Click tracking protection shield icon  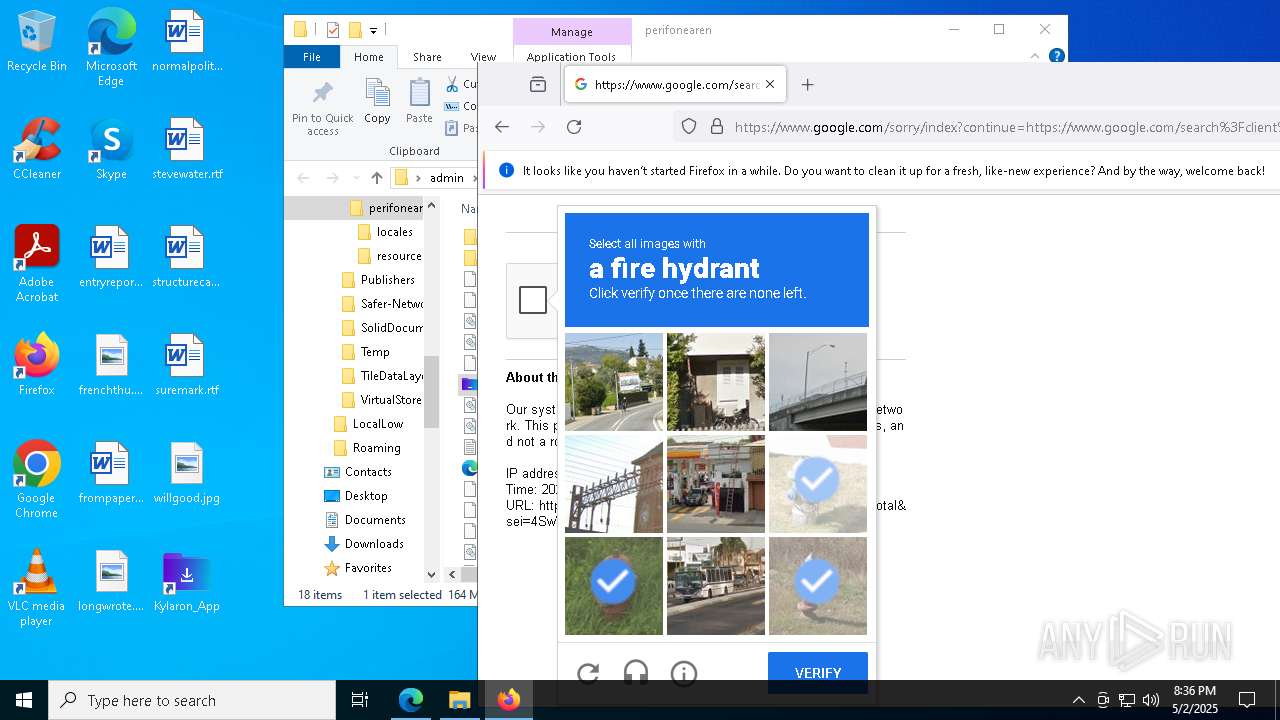click(689, 127)
